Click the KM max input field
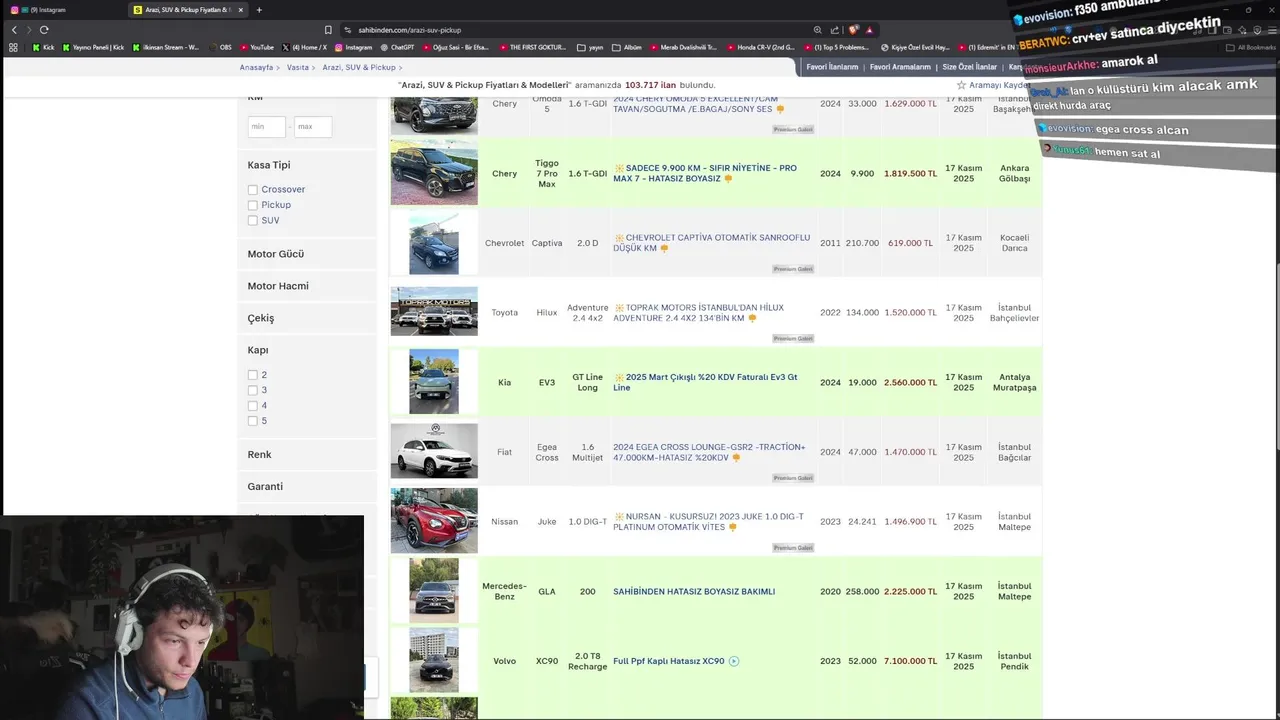Image resolution: width=1280 pixels, height=720 pixels. coord(313,127)
